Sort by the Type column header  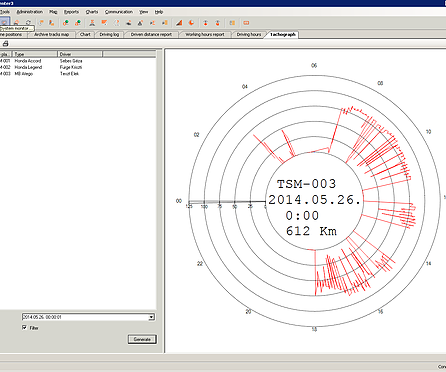pos(35,54)
